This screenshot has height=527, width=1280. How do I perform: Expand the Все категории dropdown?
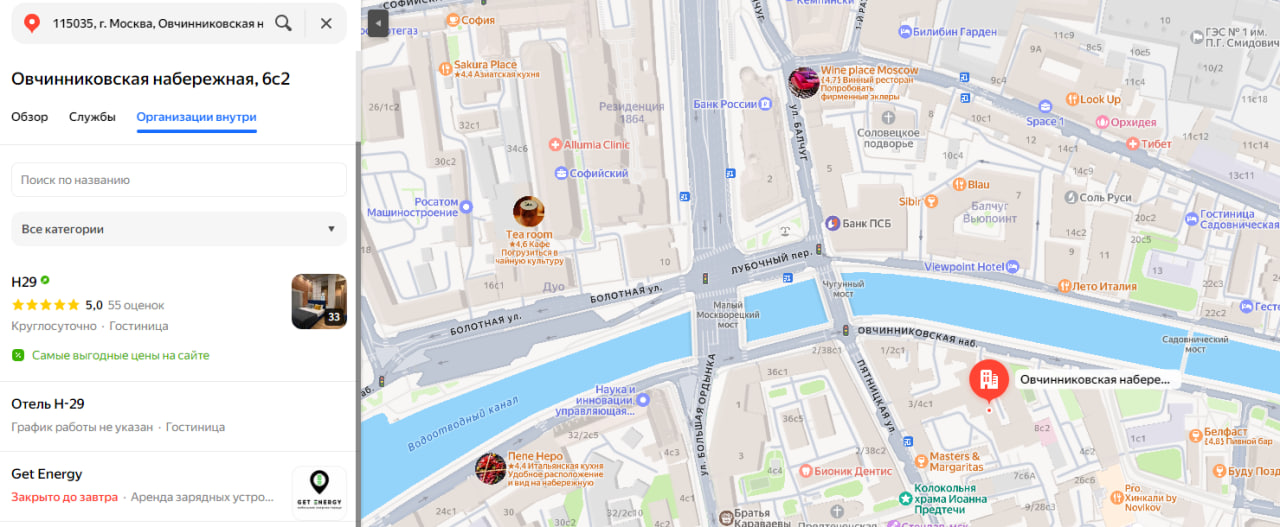pos(179,229)
